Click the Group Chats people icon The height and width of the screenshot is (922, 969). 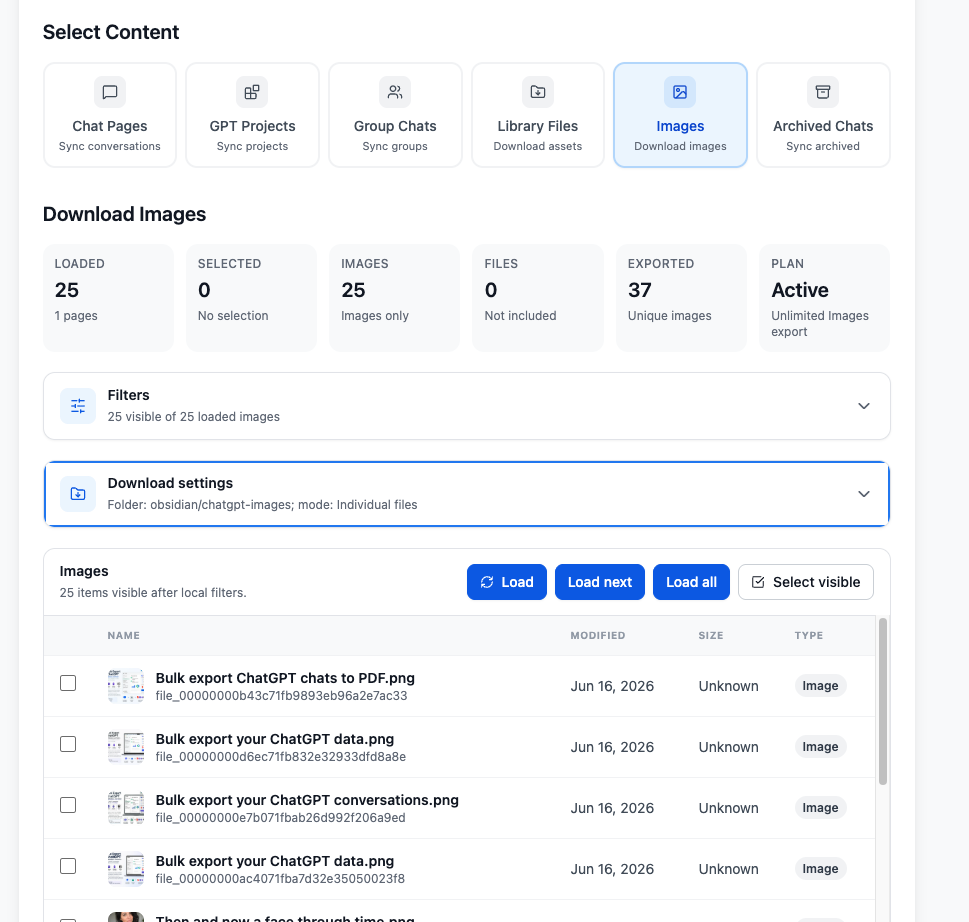(395, 92)
